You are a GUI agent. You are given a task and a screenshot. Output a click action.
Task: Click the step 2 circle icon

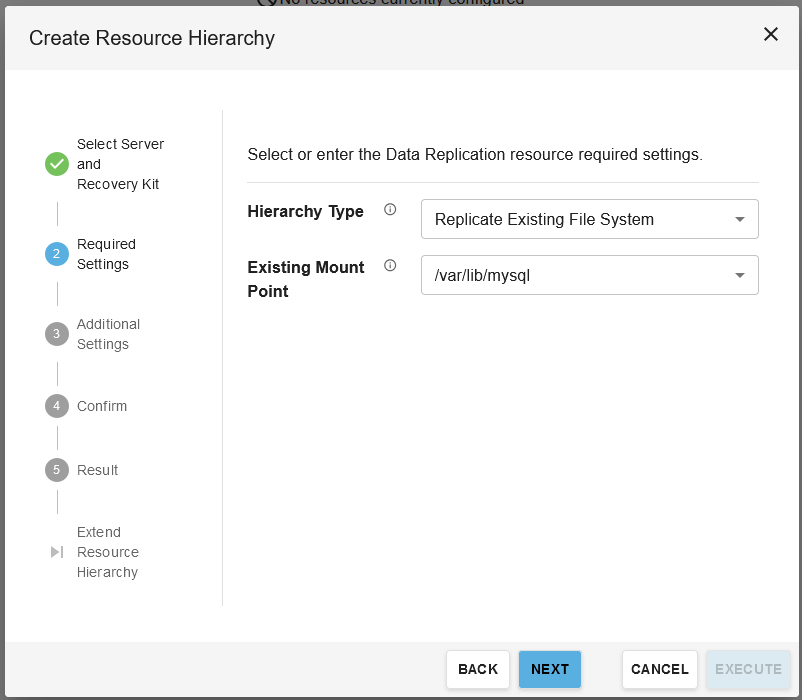[57, 254]
